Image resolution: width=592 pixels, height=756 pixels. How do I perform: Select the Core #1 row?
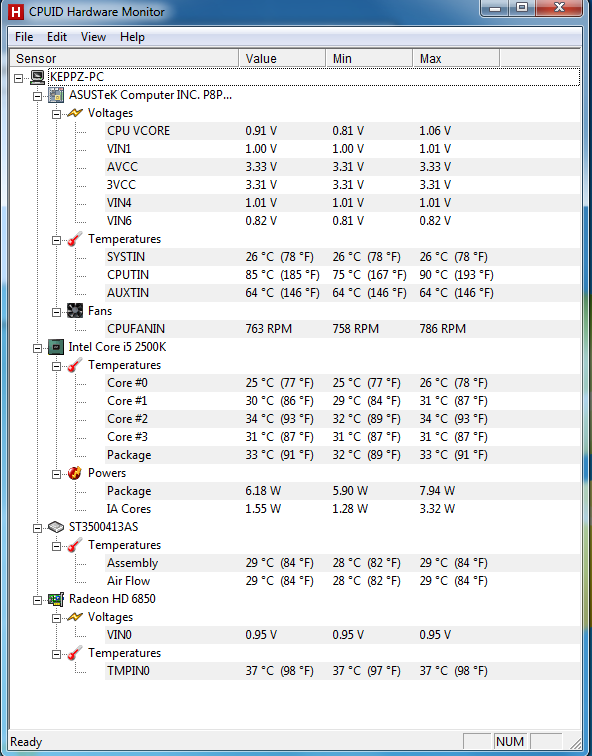342,401
